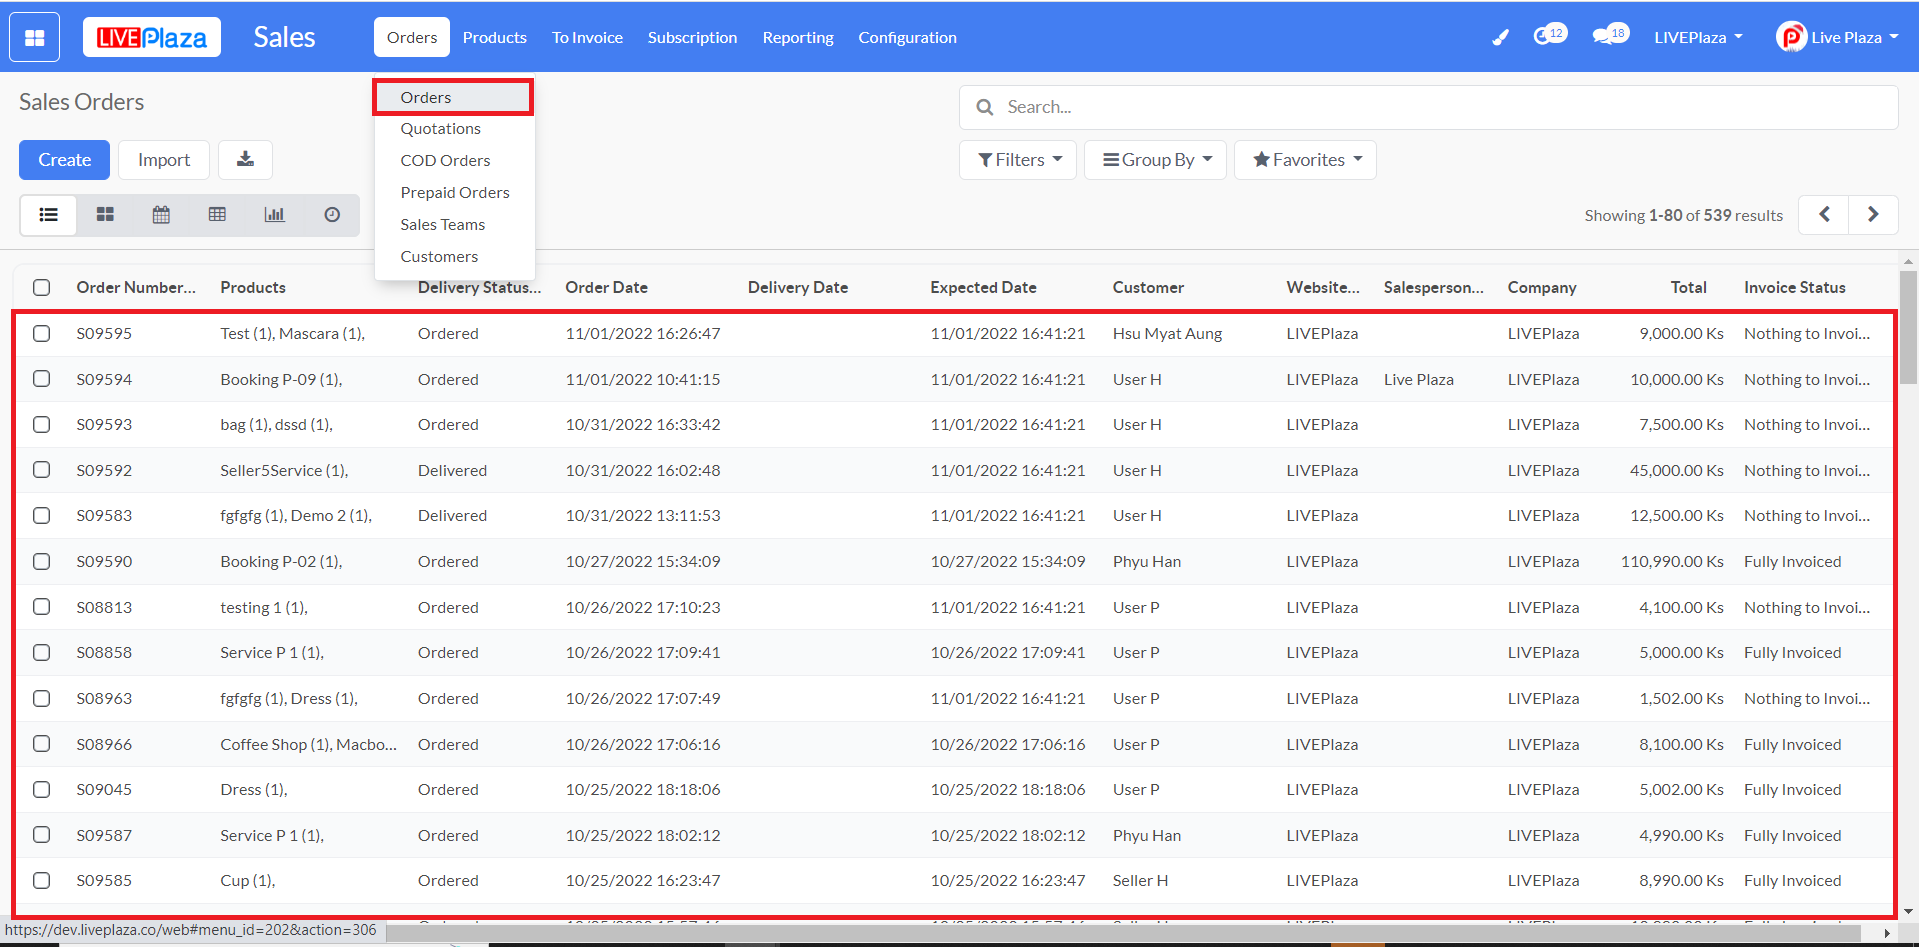The height and width of the screenshot is (947, 1921).
Task: Select Prepaid Orders menu entry
Action: (455, 193)
